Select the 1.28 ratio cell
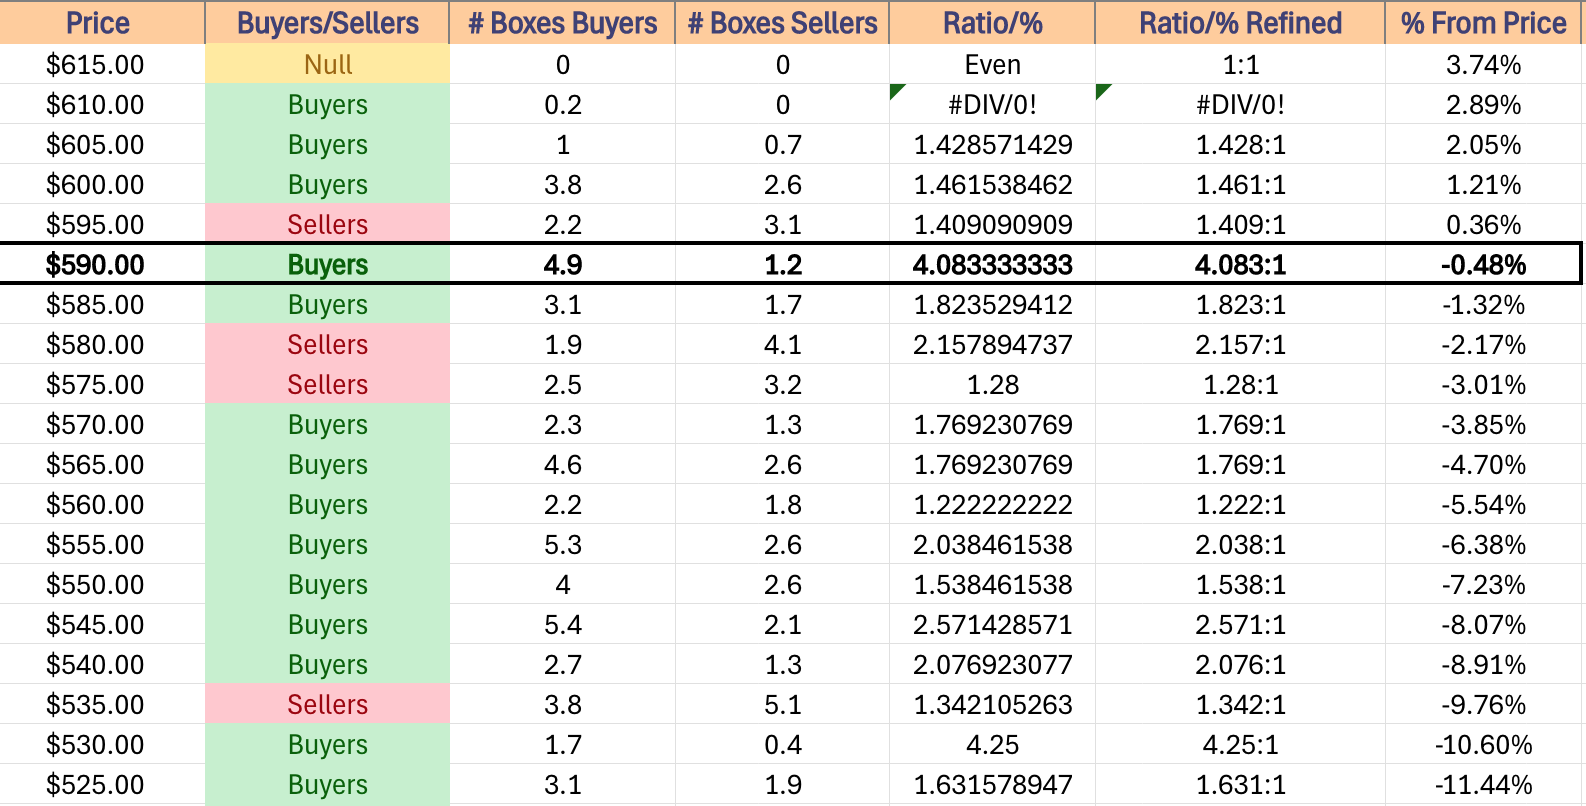 pyautogui.click(x=992, y=384)
